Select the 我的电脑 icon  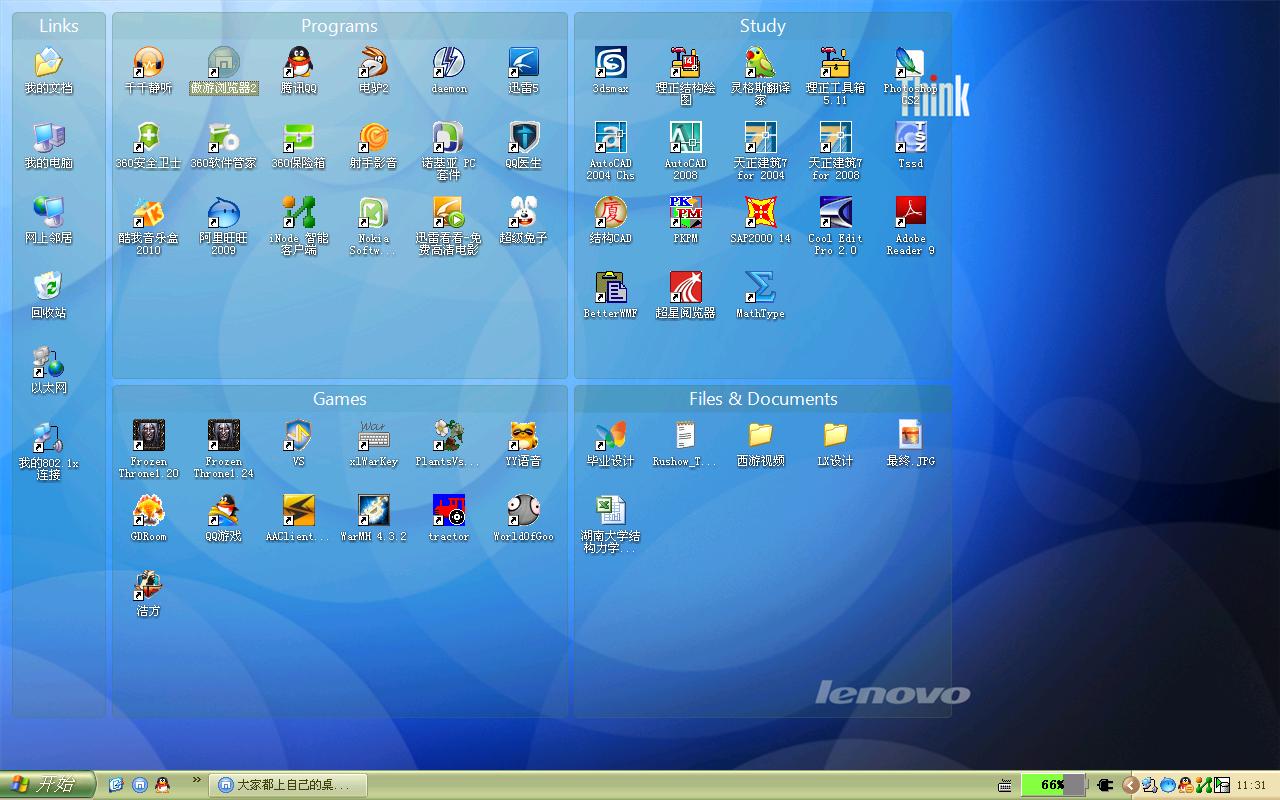48,145
